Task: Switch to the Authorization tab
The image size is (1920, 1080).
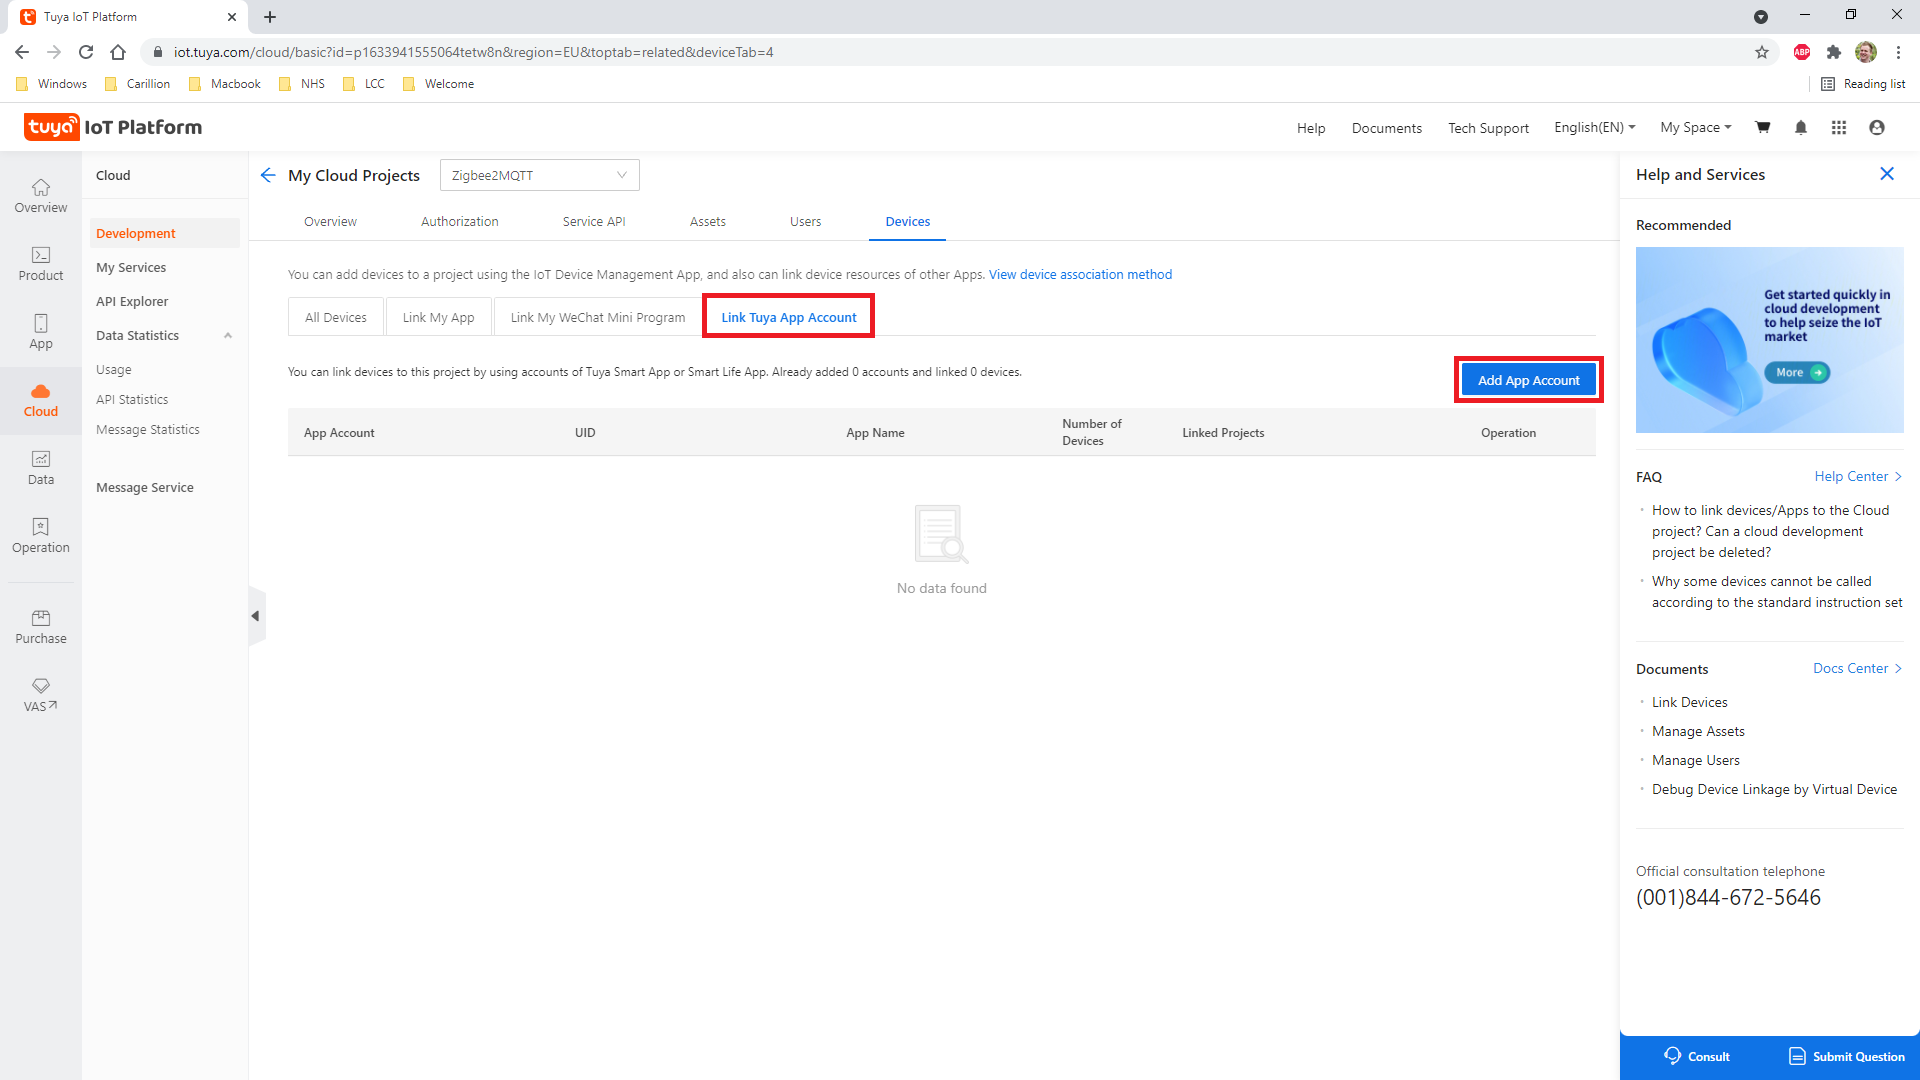Action: (460, 221)
